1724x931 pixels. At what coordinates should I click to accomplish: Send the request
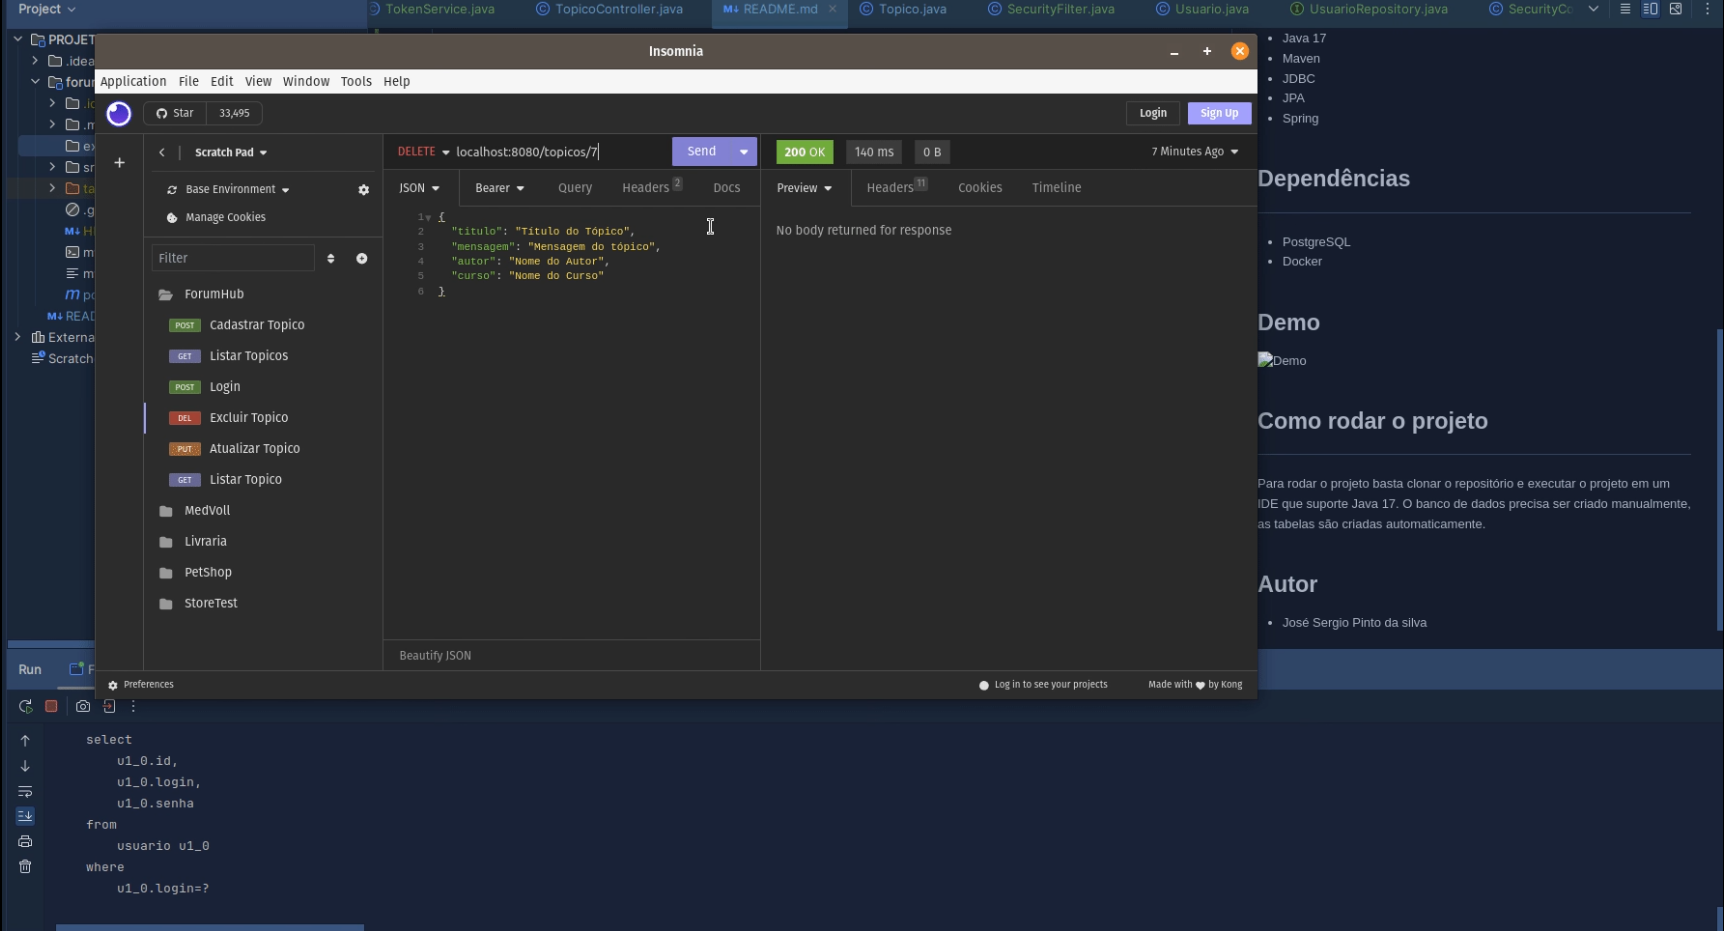pos(701,151)
